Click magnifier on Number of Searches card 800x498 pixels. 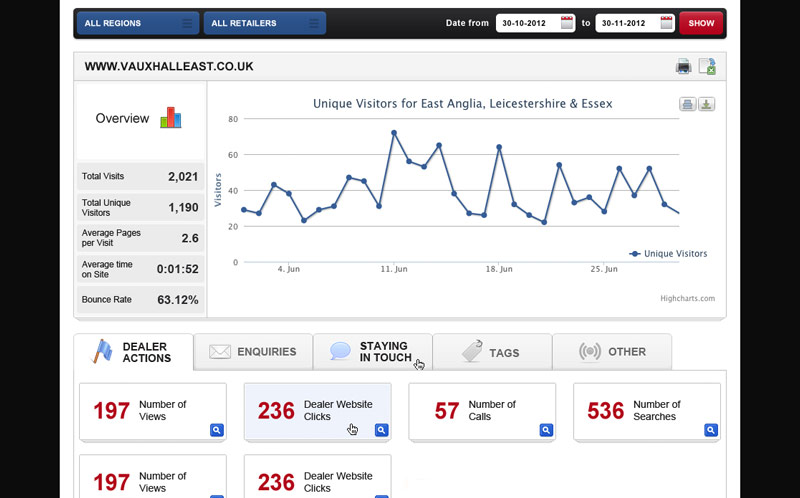tap(711, 430)
